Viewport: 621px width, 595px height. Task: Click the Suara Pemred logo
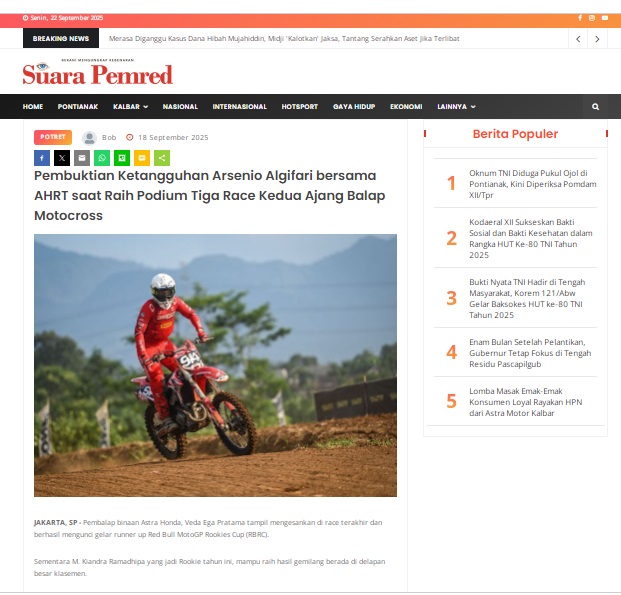[x=97, y=72]
